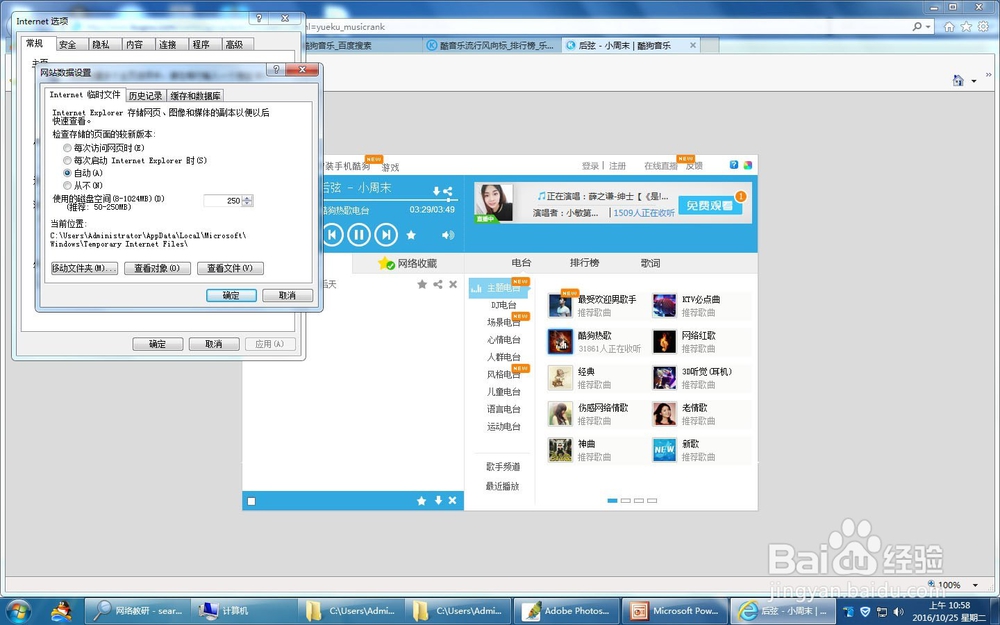The image size is (1000, 625).
Task: Click the 注册 link in the player
Action: tap(617, 166)
